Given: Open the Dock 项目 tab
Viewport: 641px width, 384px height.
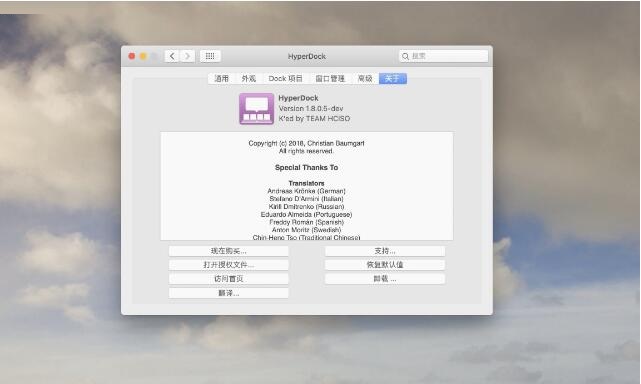Looking at the screenshot, I should point(285,79).
